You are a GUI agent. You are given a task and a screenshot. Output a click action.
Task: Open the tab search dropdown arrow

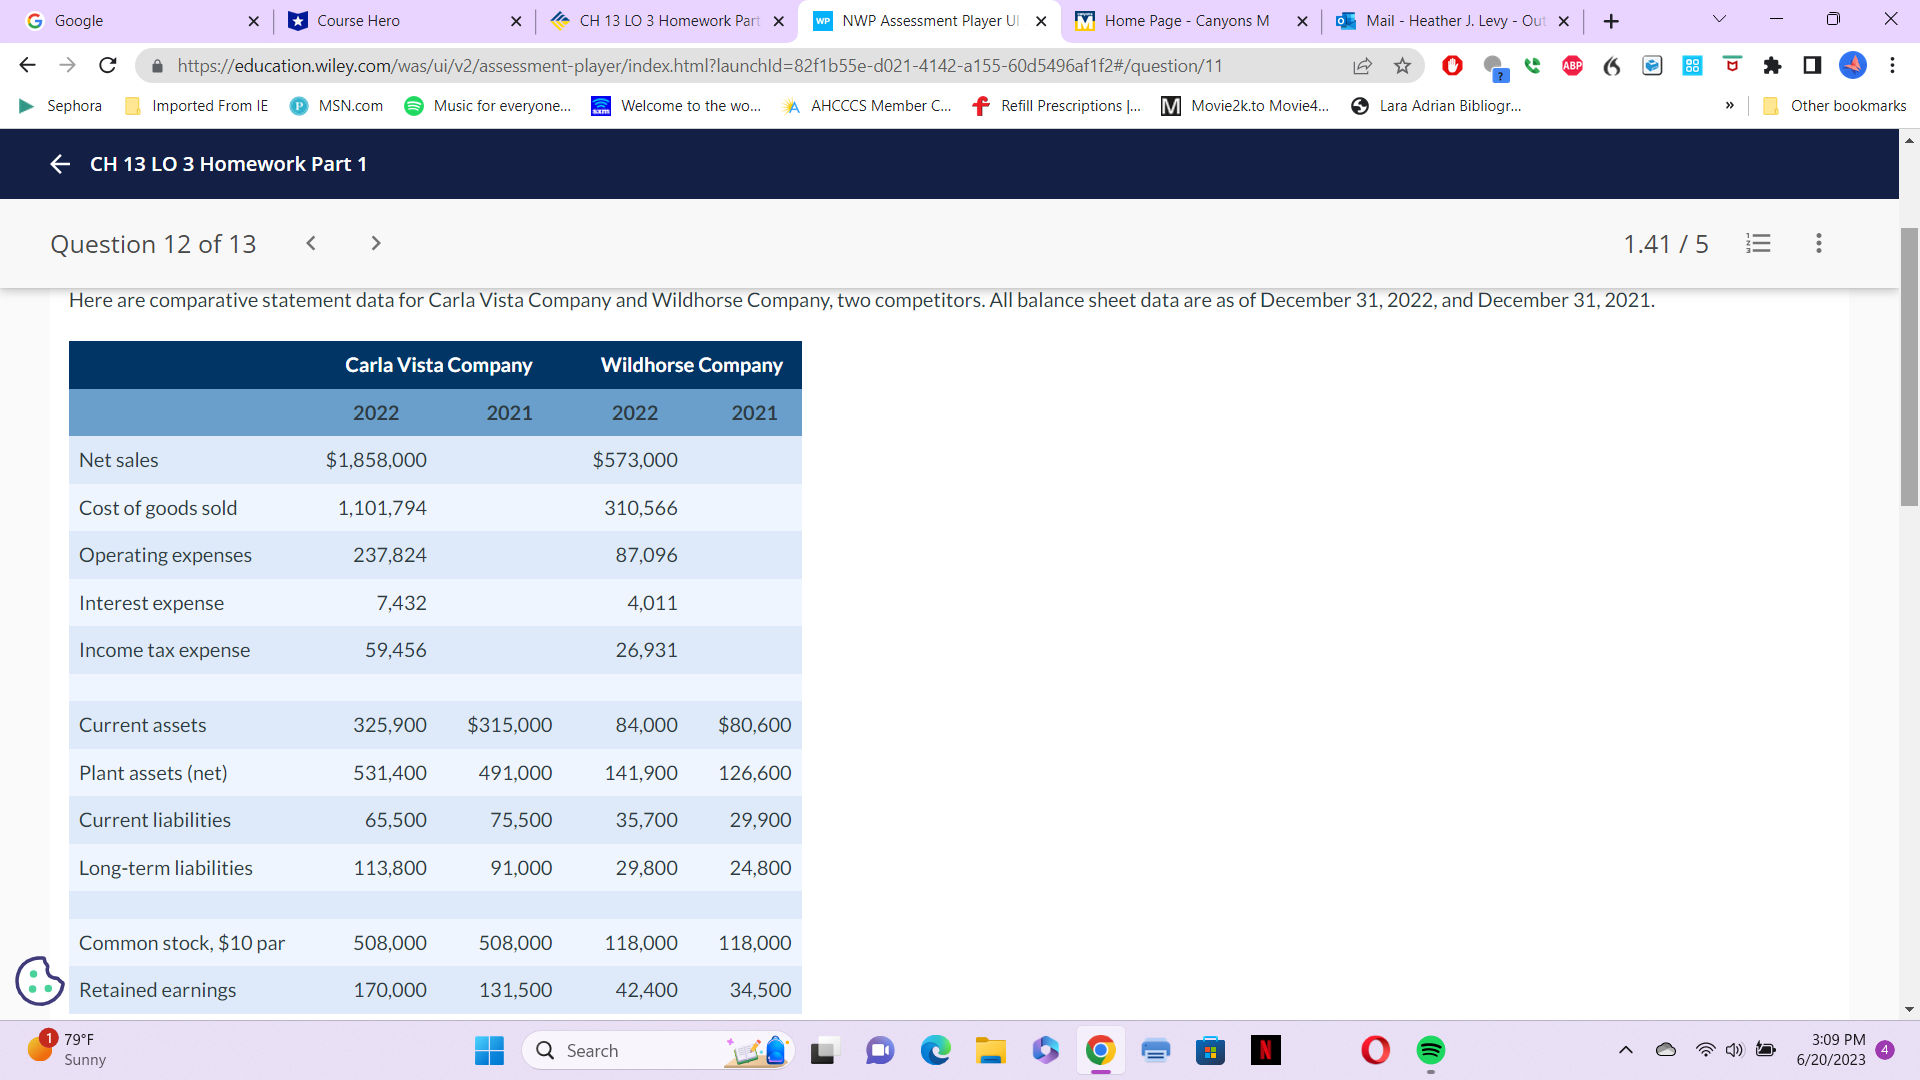1719,20
